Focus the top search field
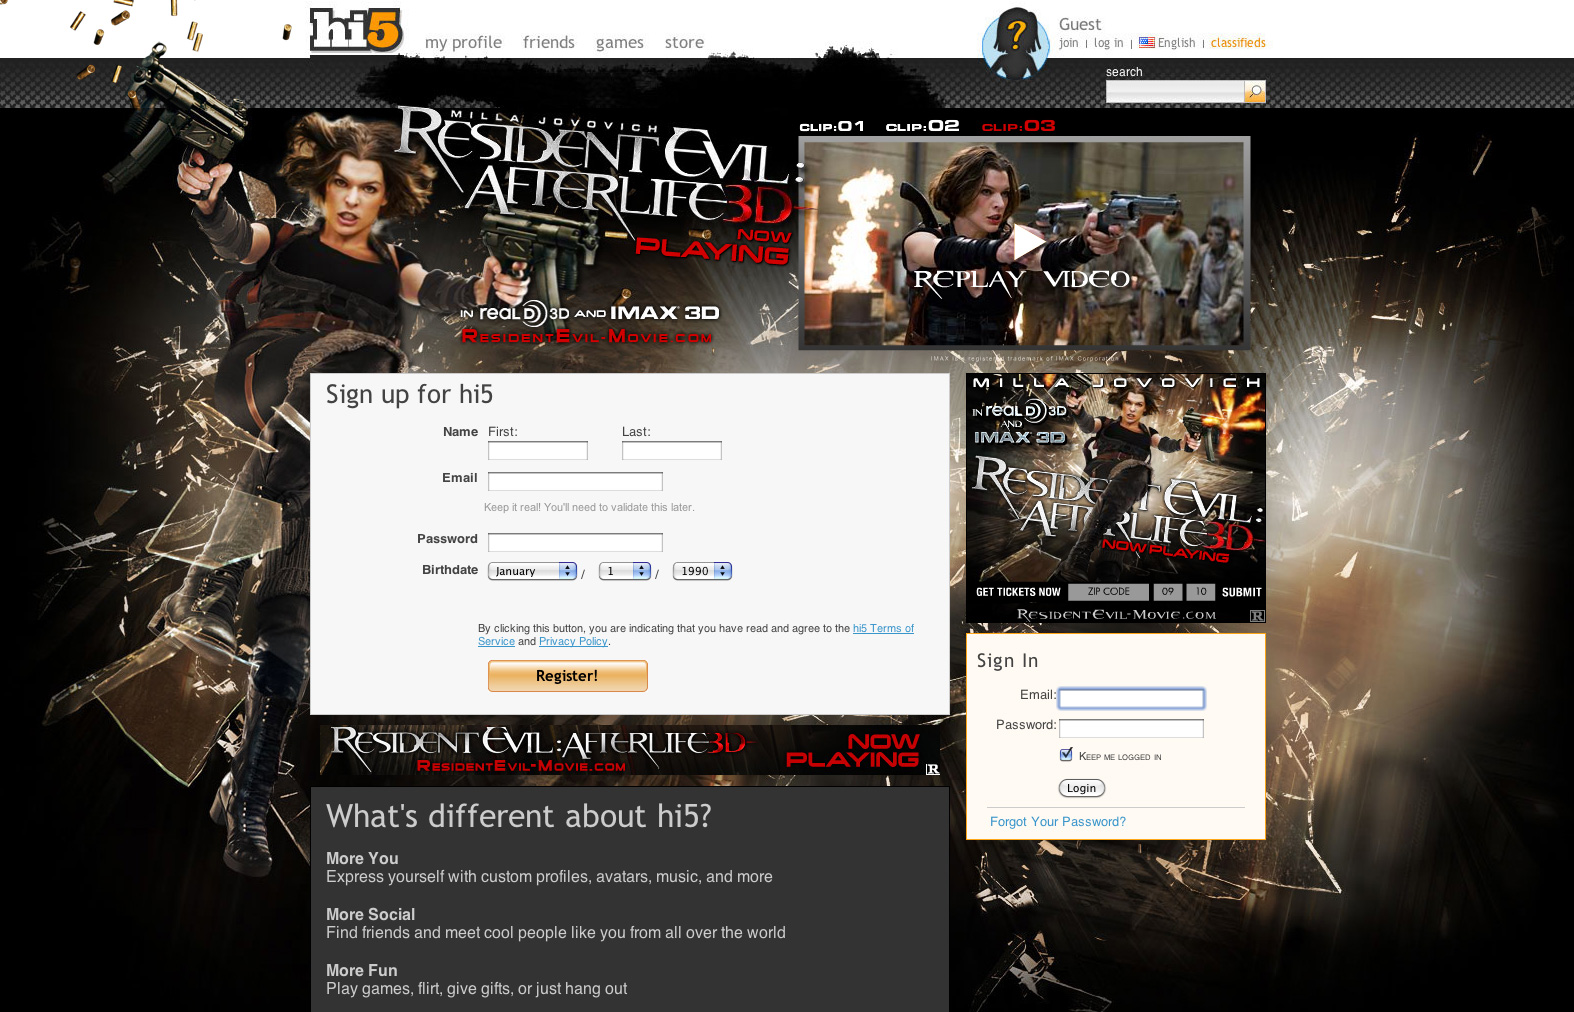This screenshot has width=1574, height=1012. click(1175, 92)
